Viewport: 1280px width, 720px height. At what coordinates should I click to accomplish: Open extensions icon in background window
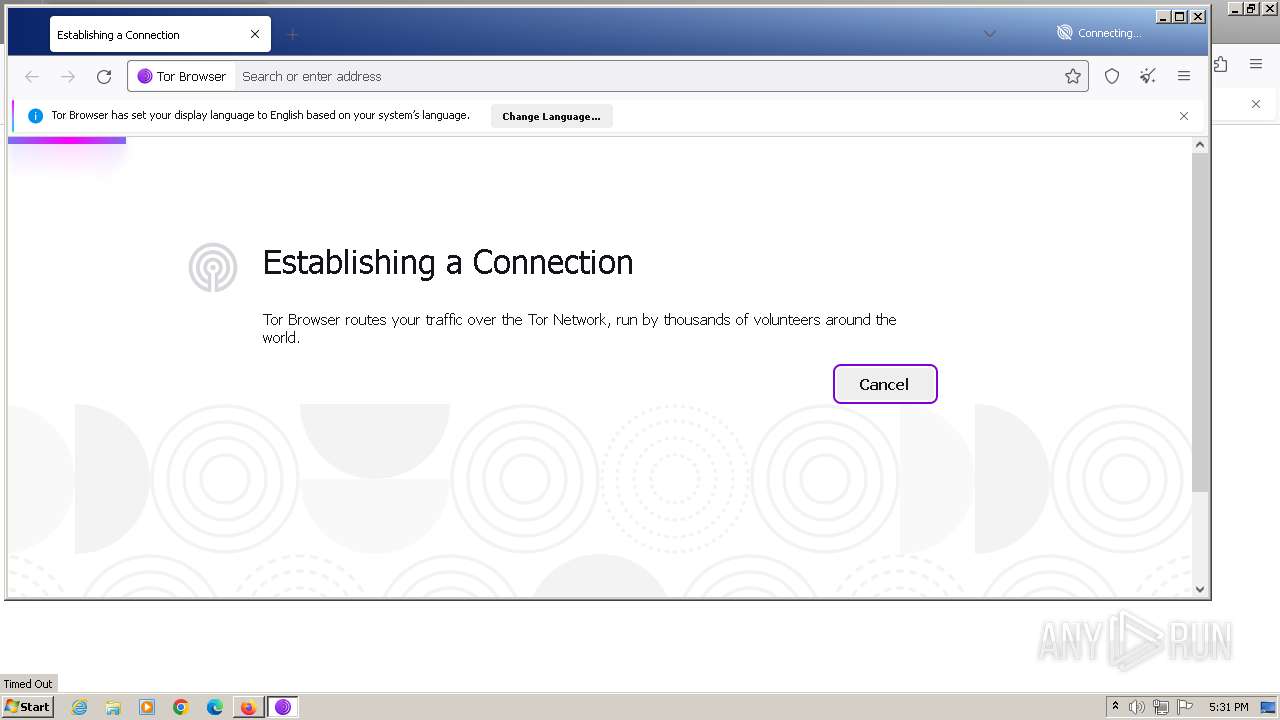coord(1220,64)
